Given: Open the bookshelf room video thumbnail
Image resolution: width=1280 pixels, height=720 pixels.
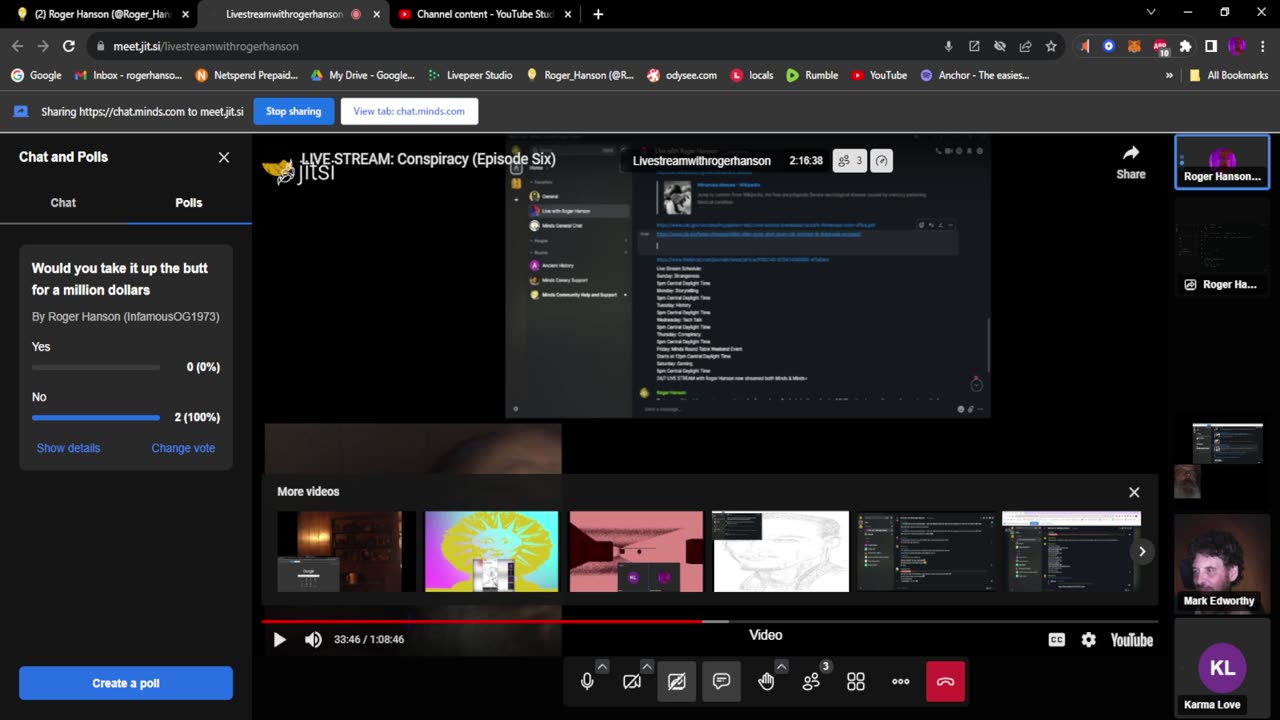Looking at the screenshot, I should click(346, 551).
